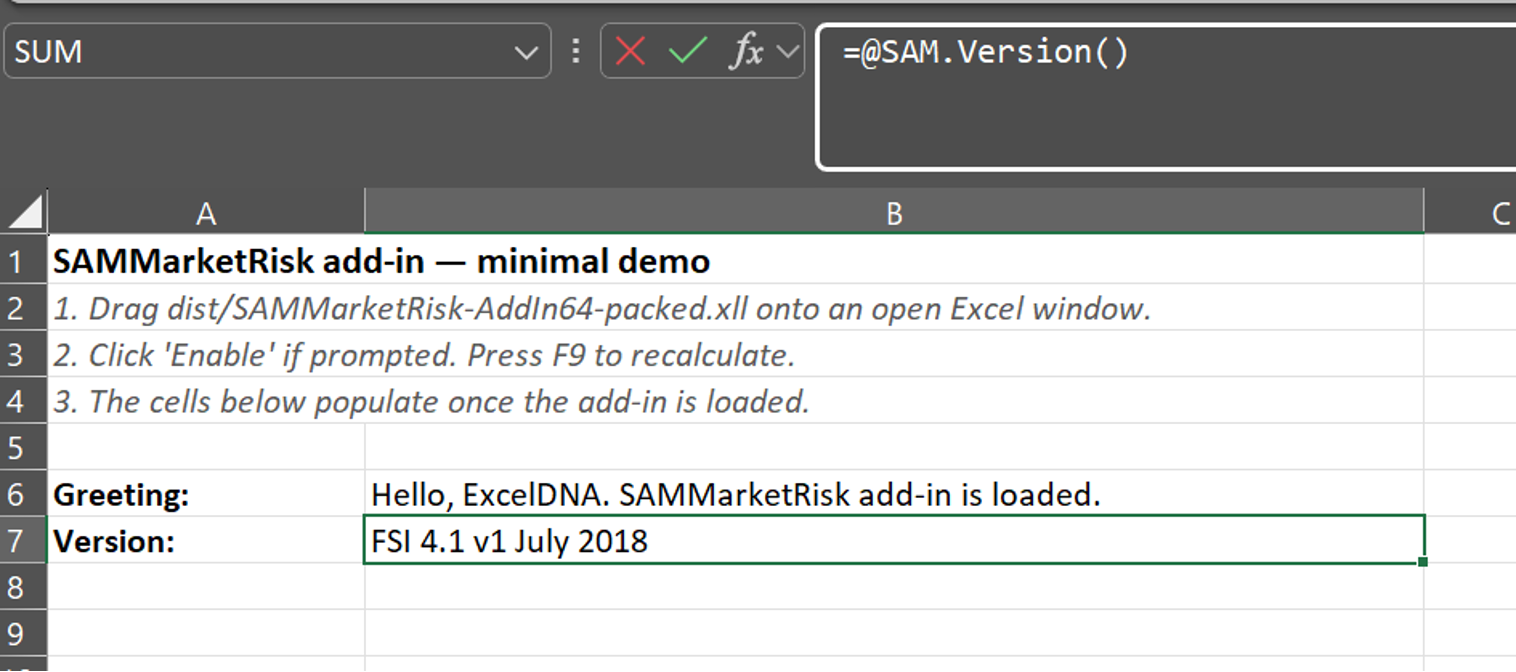Select empty cell A5
The width and height of the screenshot is (1516, 672).
point(206,447)
